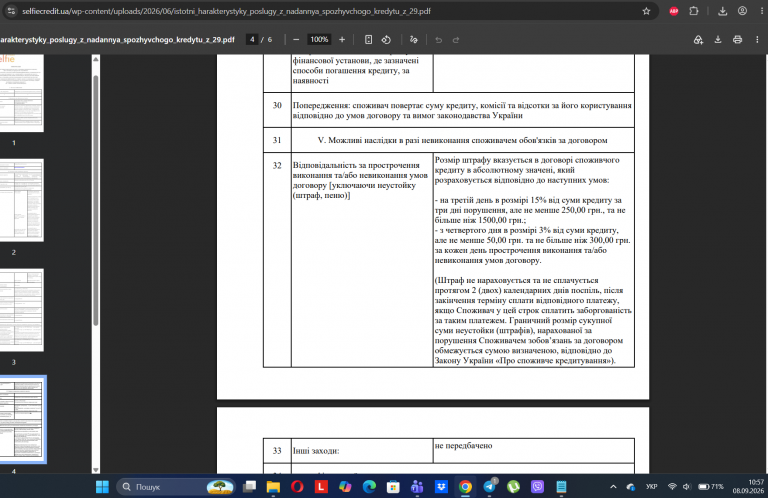768x498 pixels.
Task: Click the thumbnail panel scroll down arrow
Action: (96, 470)
